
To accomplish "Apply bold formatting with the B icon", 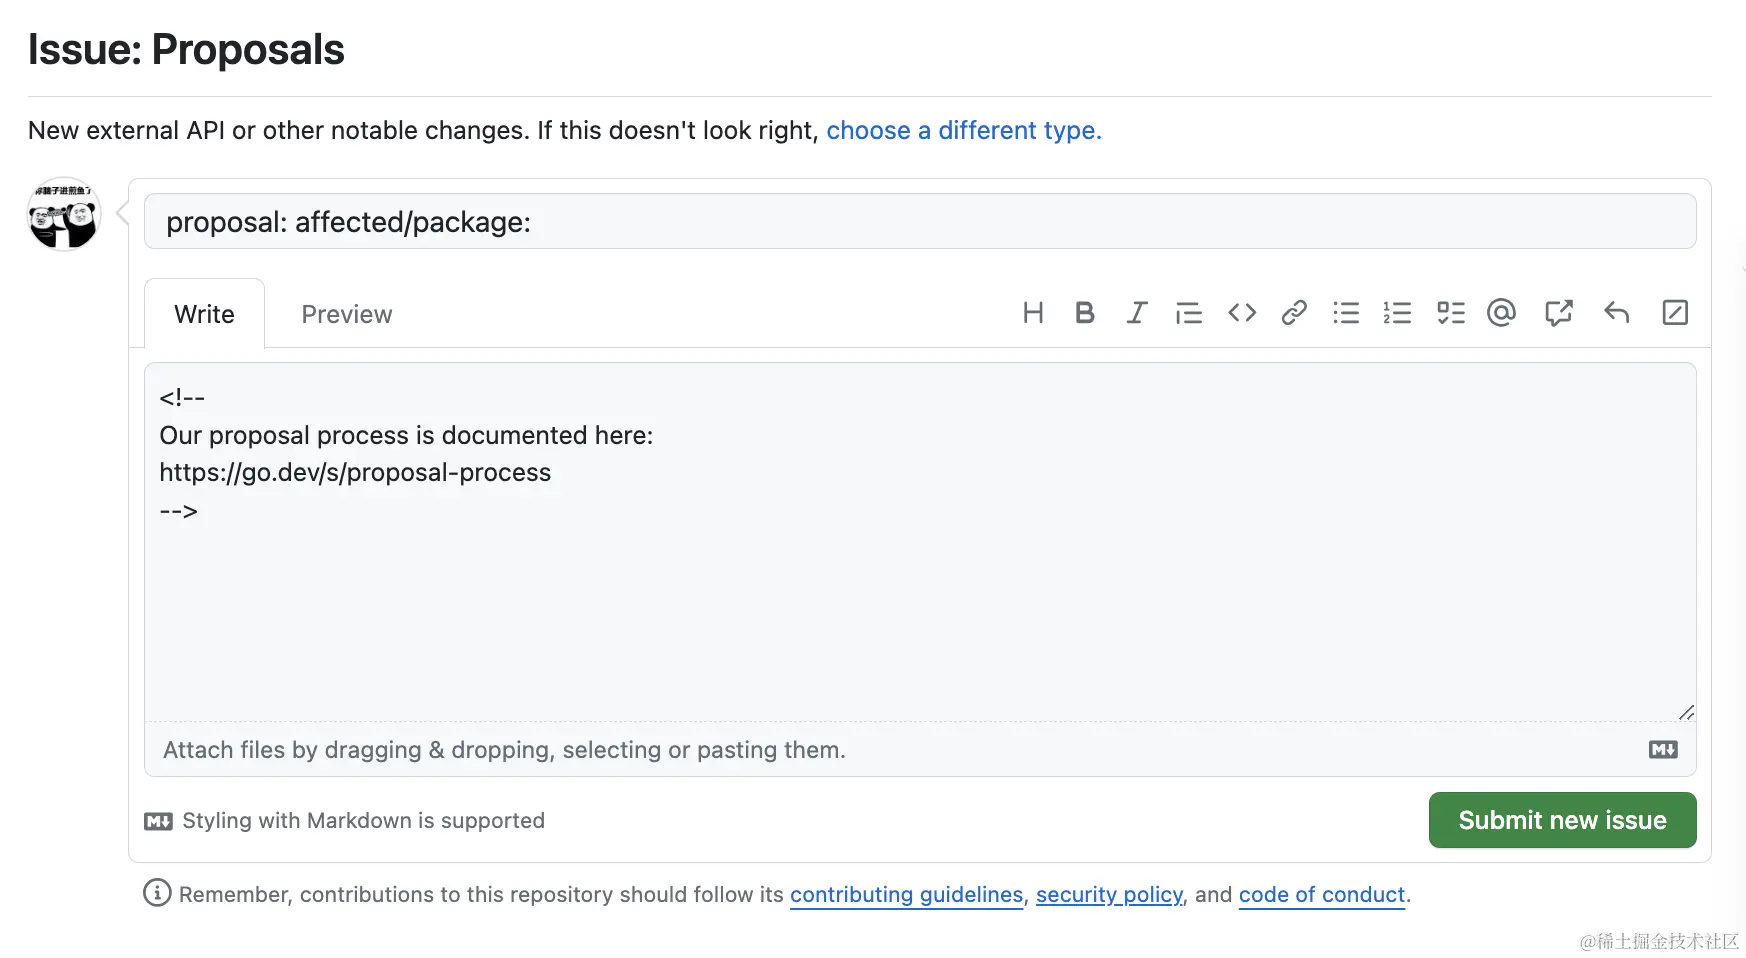I will click(1084, 313).
